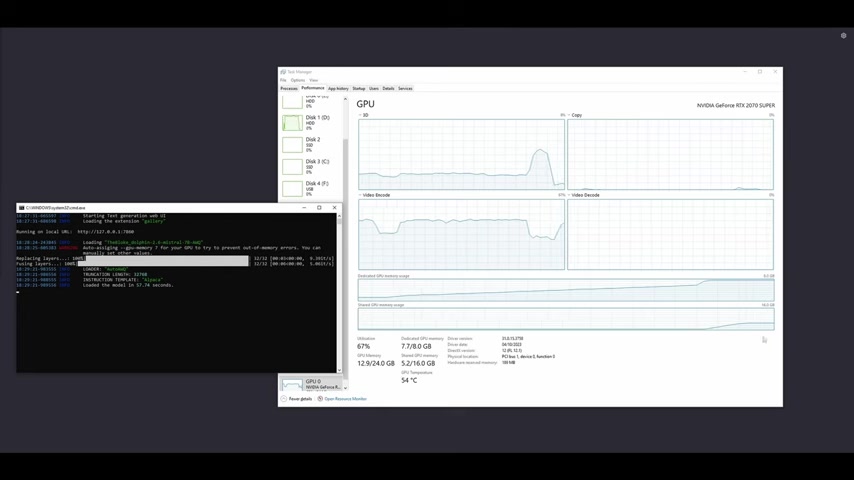Click the cmd.exe window title icon
The height and width of the screenshot is (480, 854).
(21, 208)
